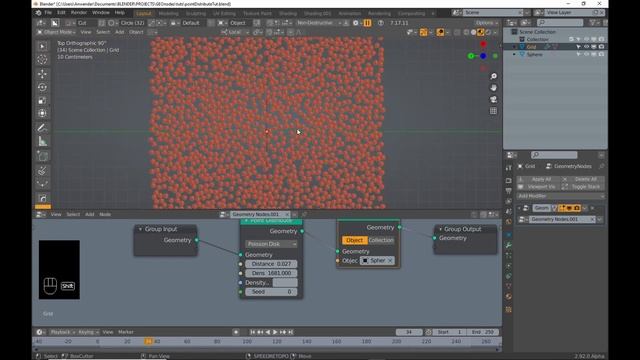Click the red Z axis gizmo dot
640x360 pixels.
(x=483, y=44)
